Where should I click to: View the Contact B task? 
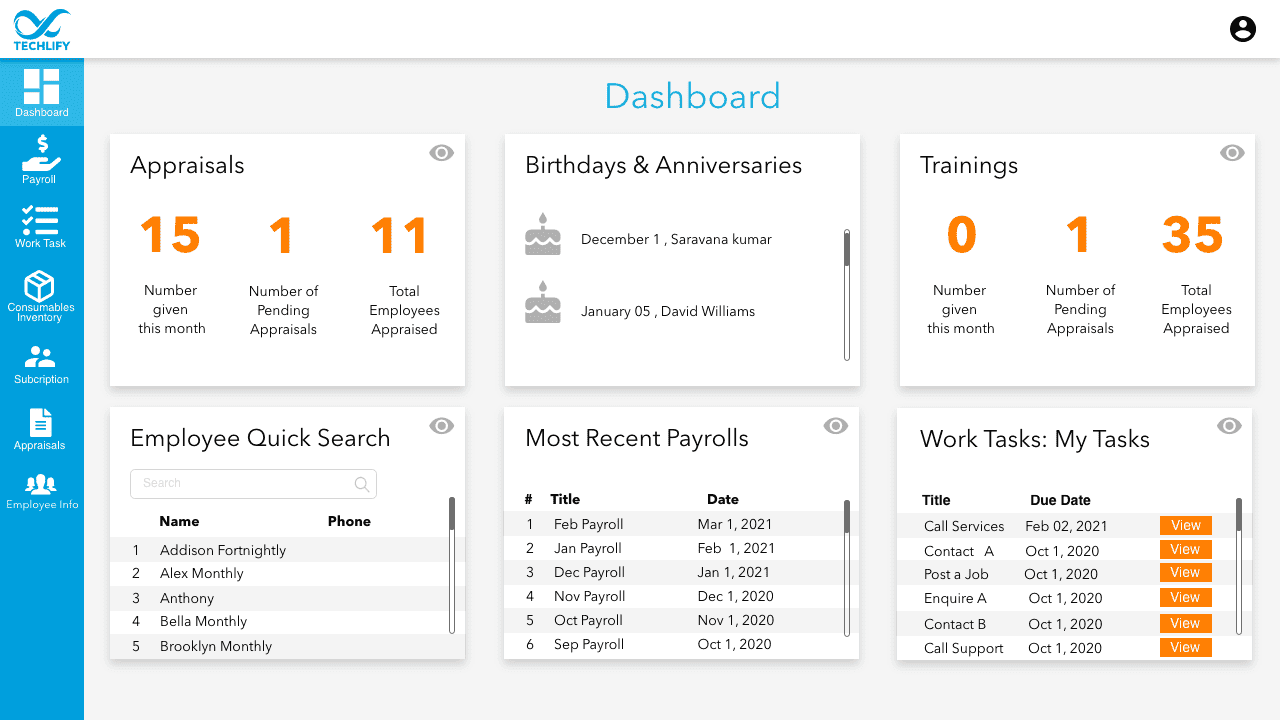1185,623
